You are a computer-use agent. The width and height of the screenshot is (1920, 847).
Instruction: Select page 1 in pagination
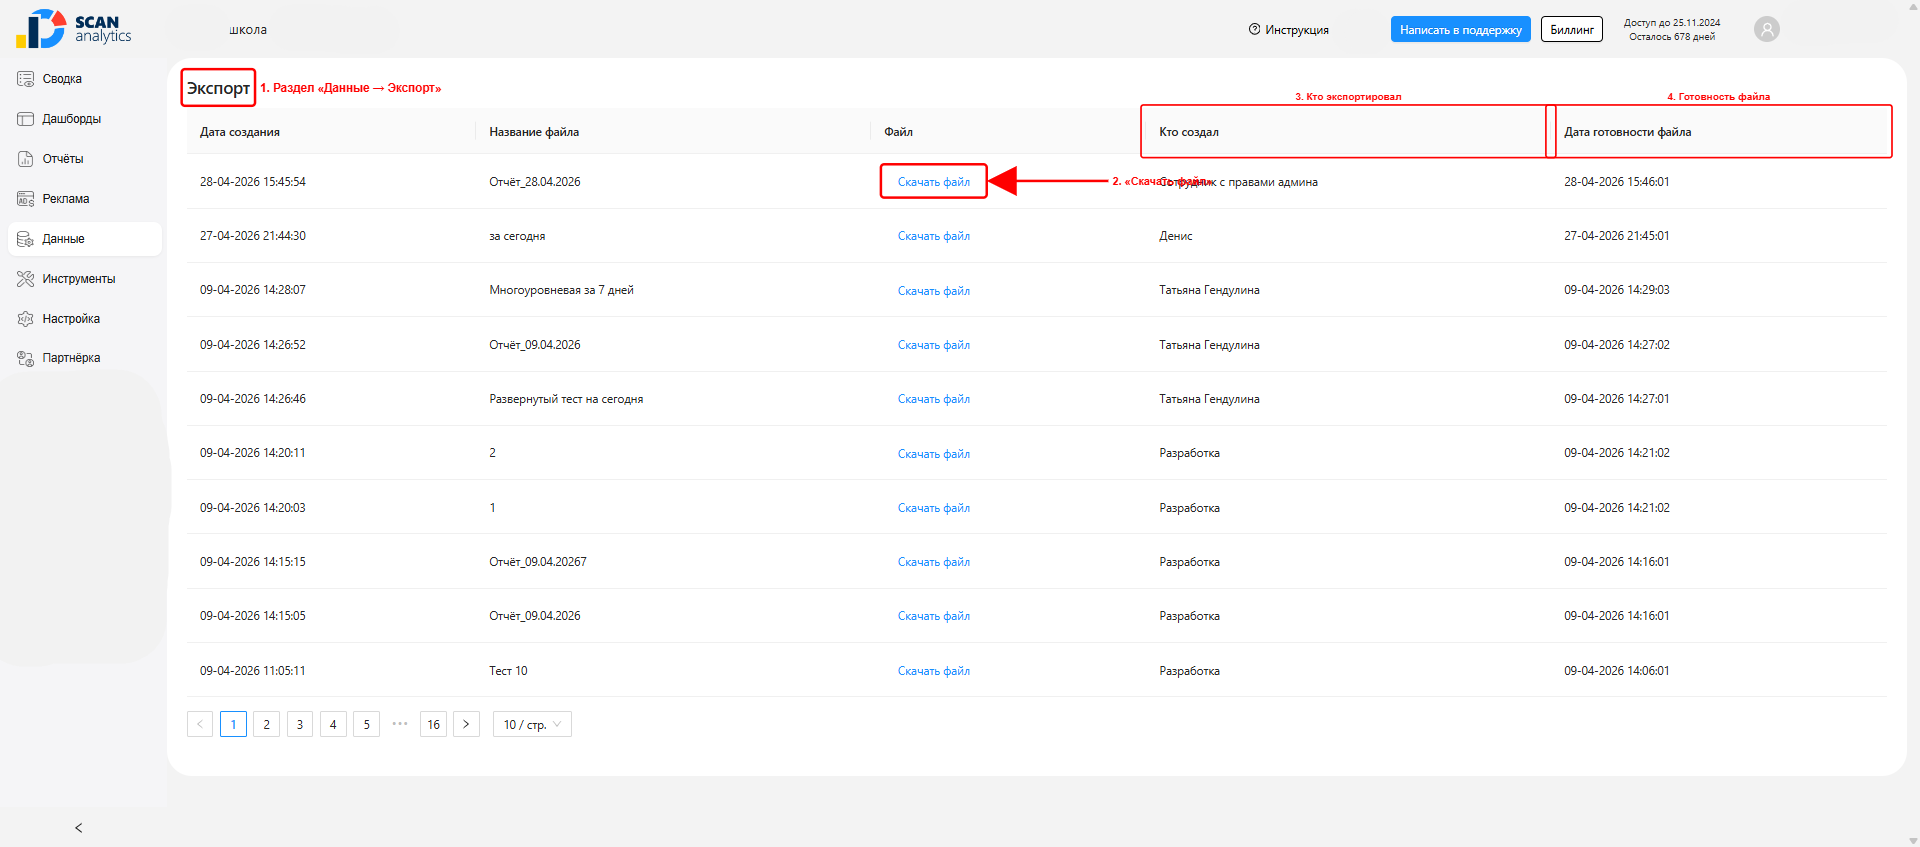click(233, 724)
